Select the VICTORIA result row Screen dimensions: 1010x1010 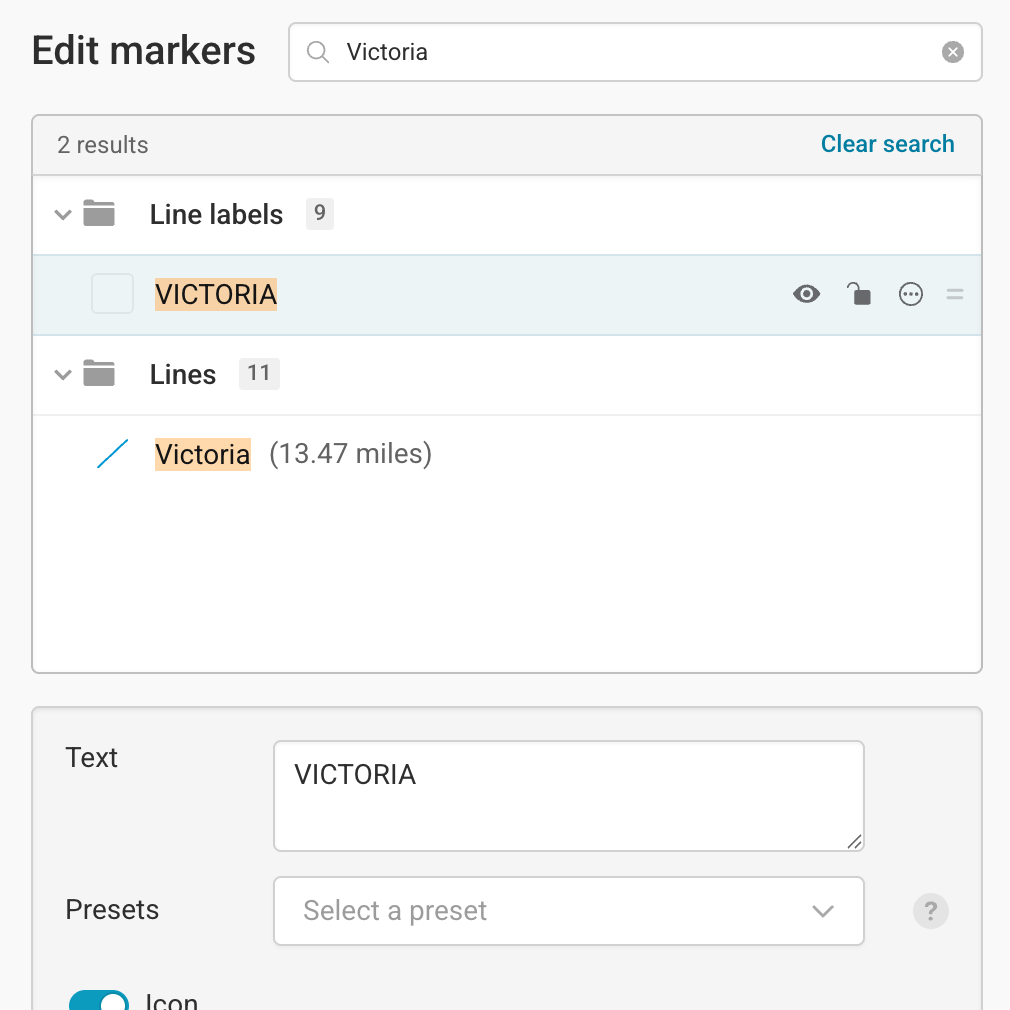click(x=215, y=294)
